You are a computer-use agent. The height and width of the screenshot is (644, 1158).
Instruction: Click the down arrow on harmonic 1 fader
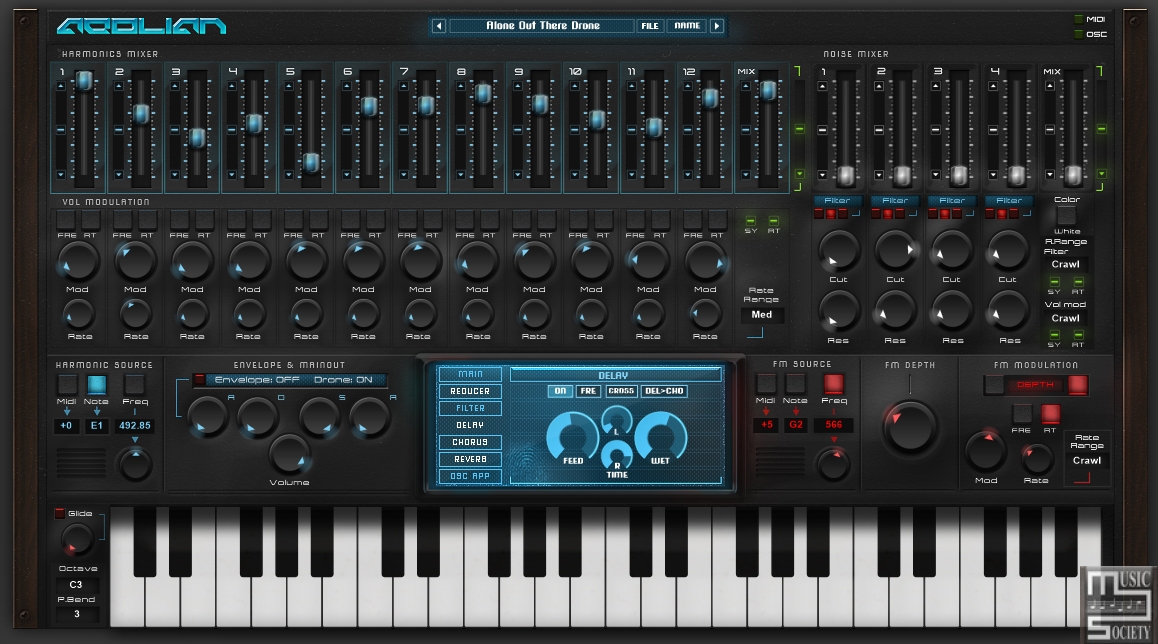tap(61, 175)
